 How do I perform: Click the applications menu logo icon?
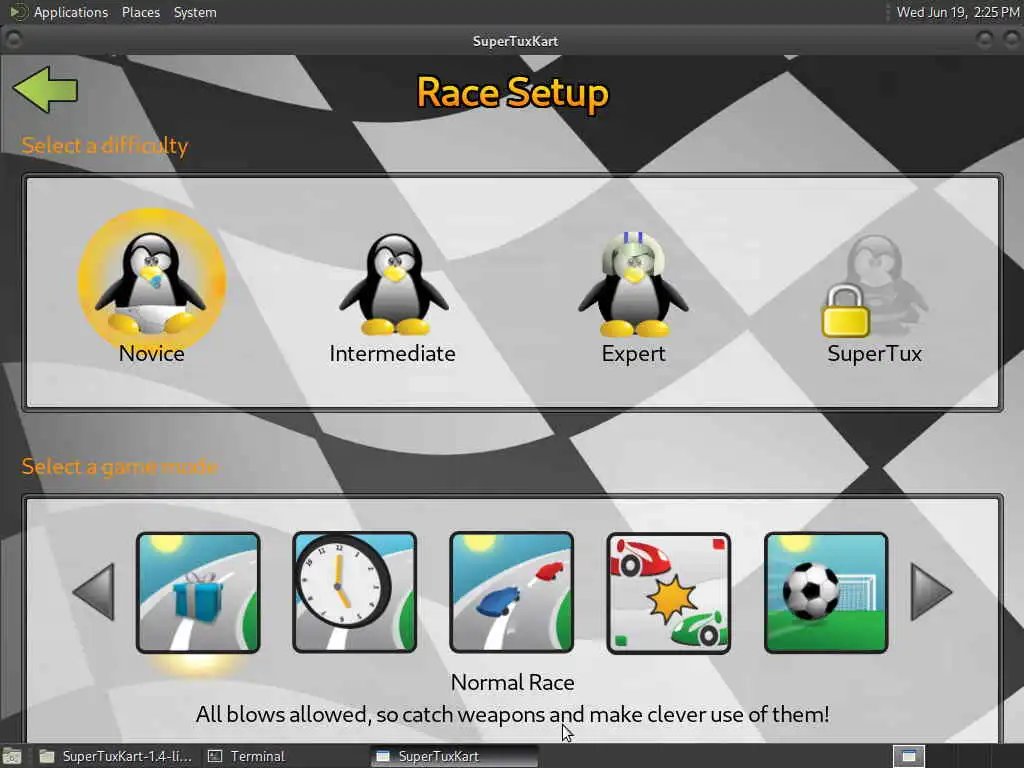point(18,12)
